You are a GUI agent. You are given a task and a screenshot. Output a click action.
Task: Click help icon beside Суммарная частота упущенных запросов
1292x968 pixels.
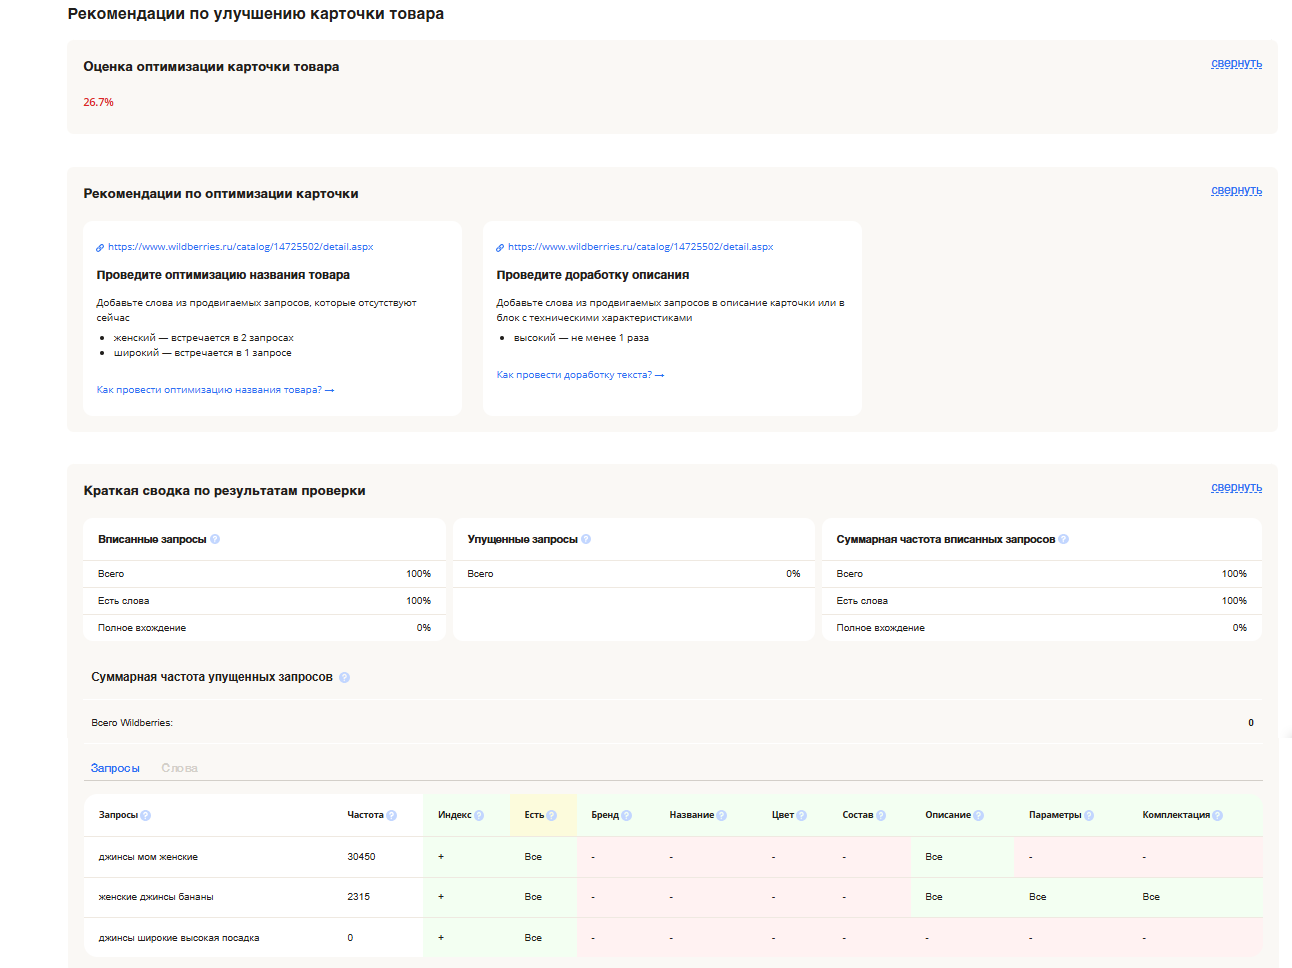[x=344, y=678]
